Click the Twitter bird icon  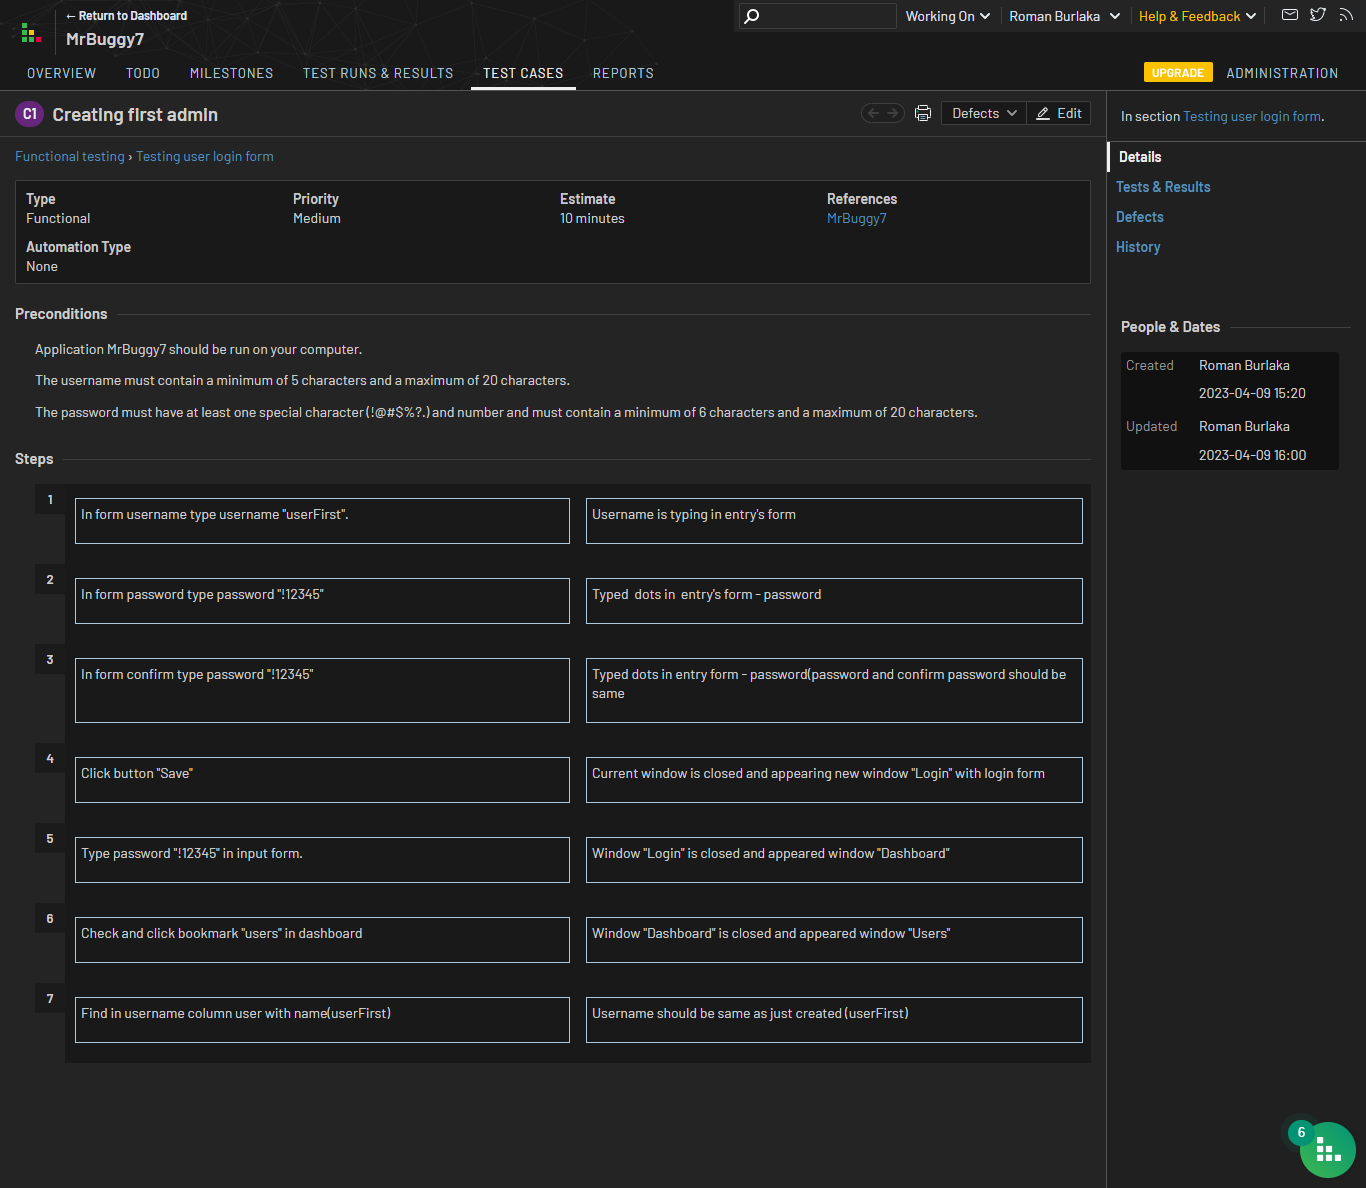point(1318,15)
